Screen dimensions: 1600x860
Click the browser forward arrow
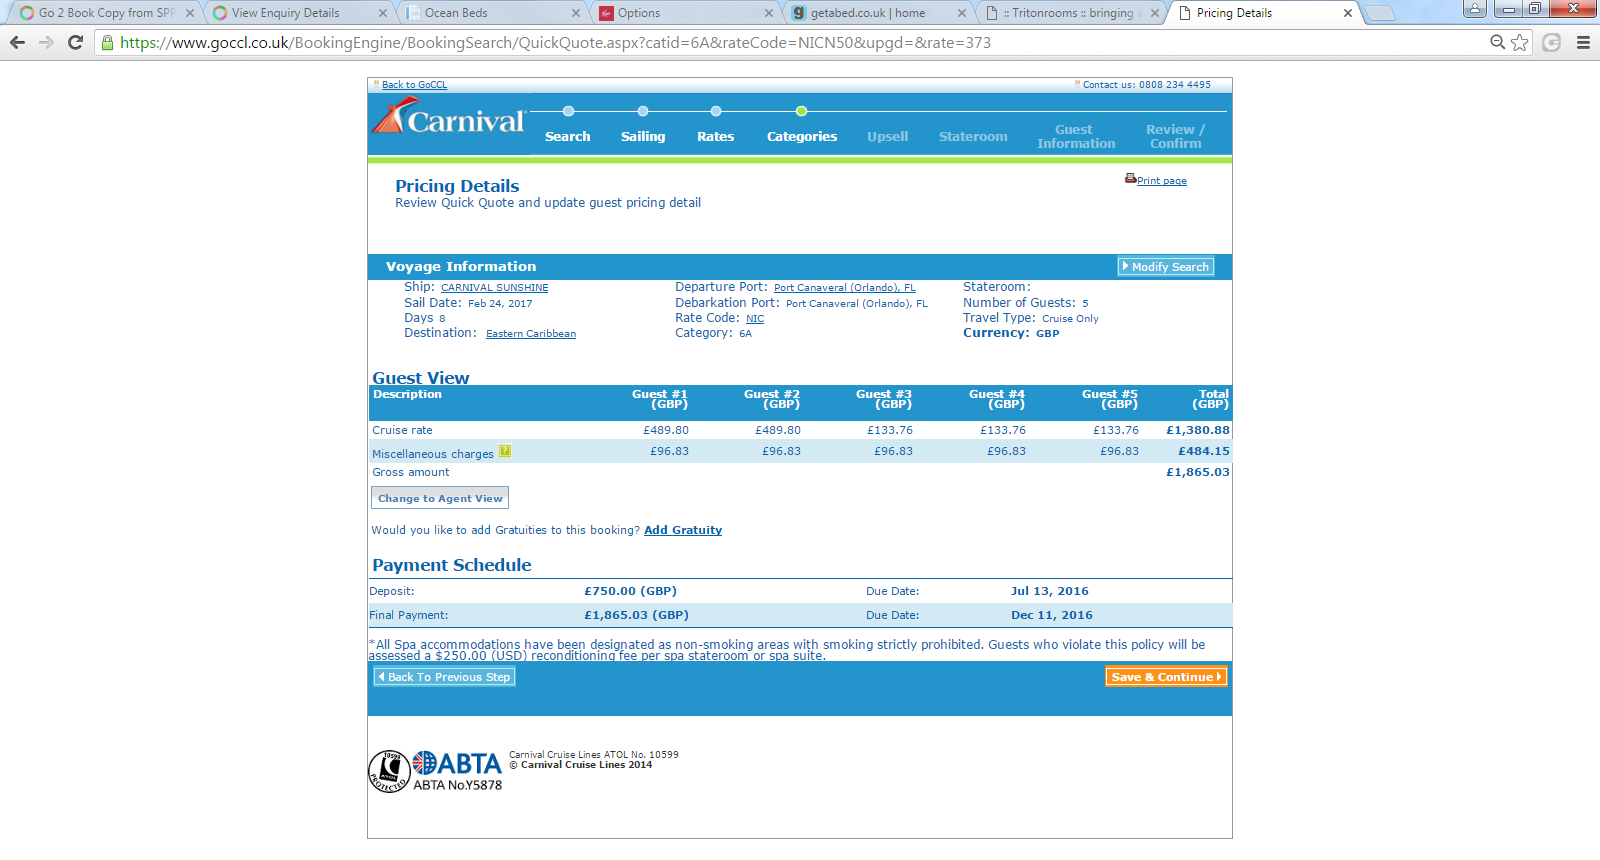coord(46,42)
